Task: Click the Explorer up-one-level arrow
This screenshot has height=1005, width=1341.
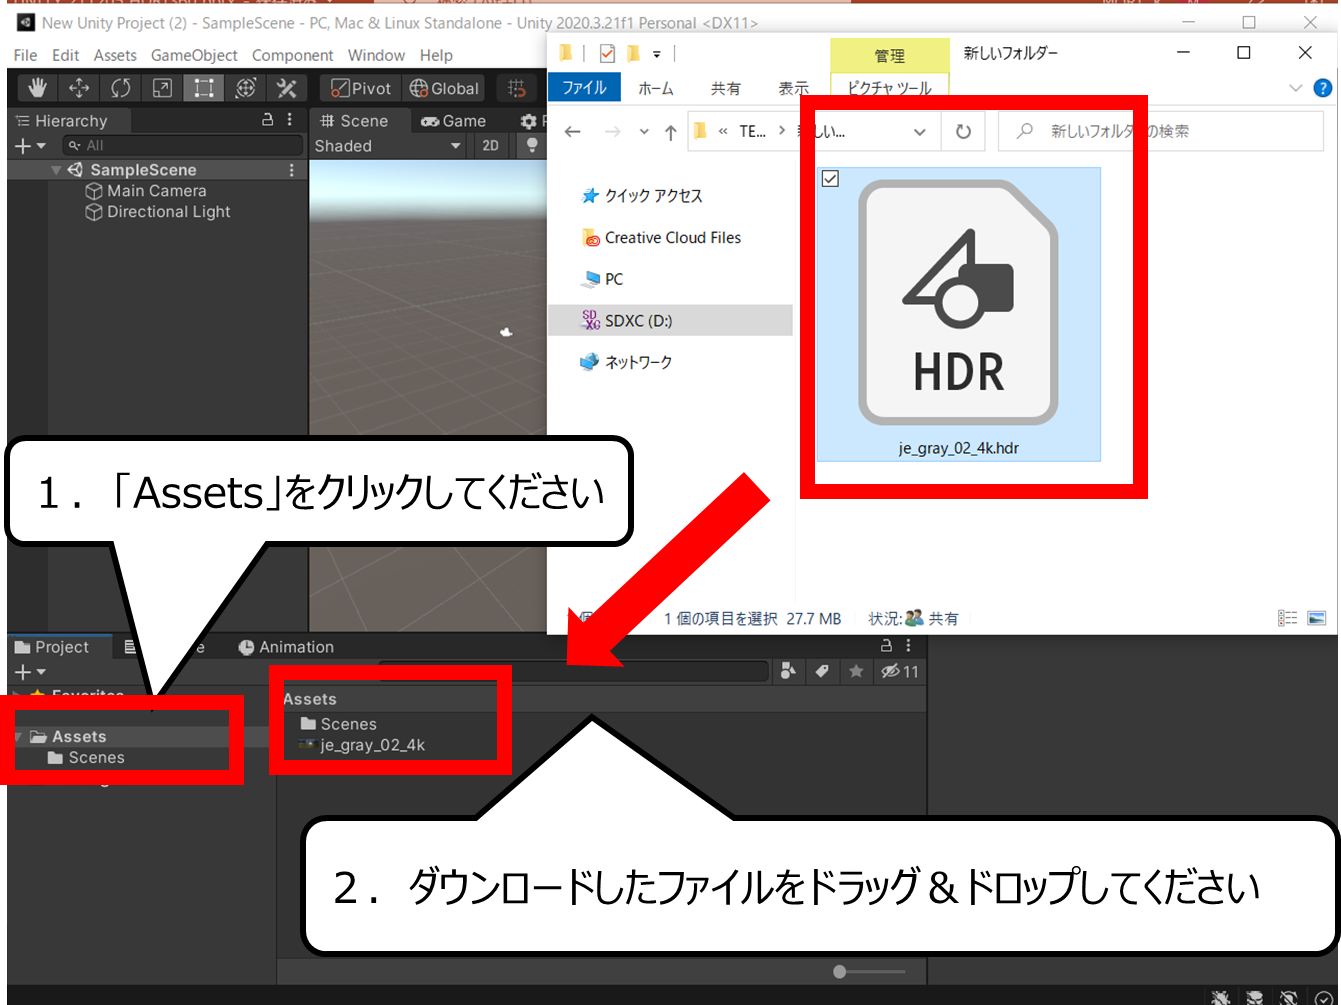Action: [x=670, y=132]
